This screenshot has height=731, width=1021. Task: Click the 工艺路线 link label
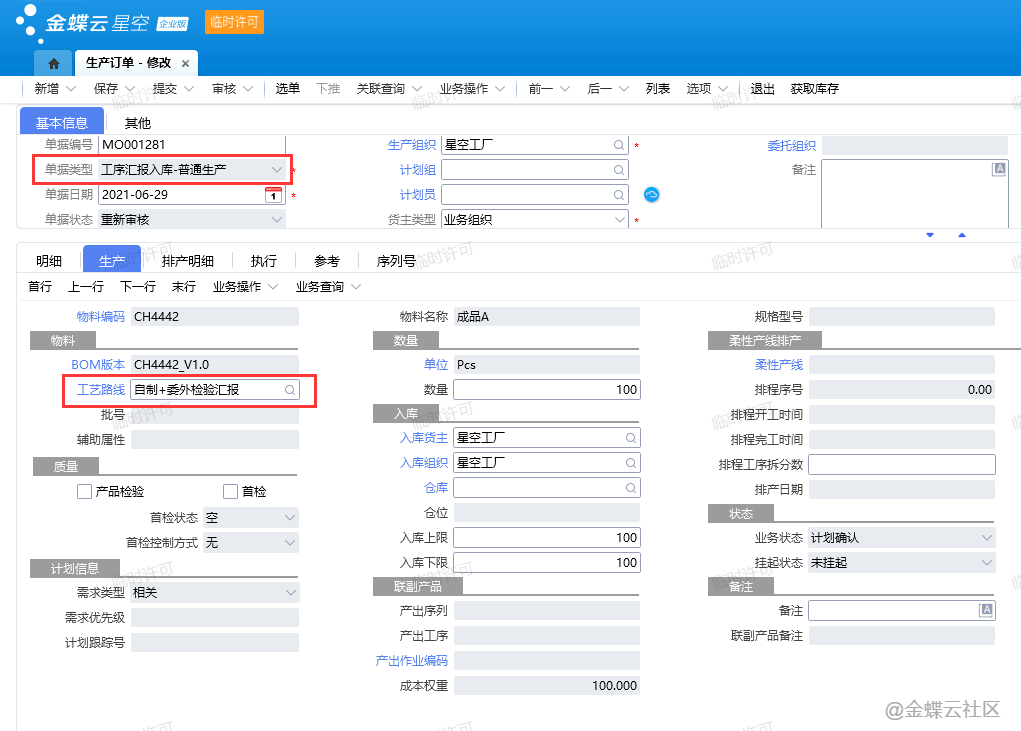tap(101, 390)
